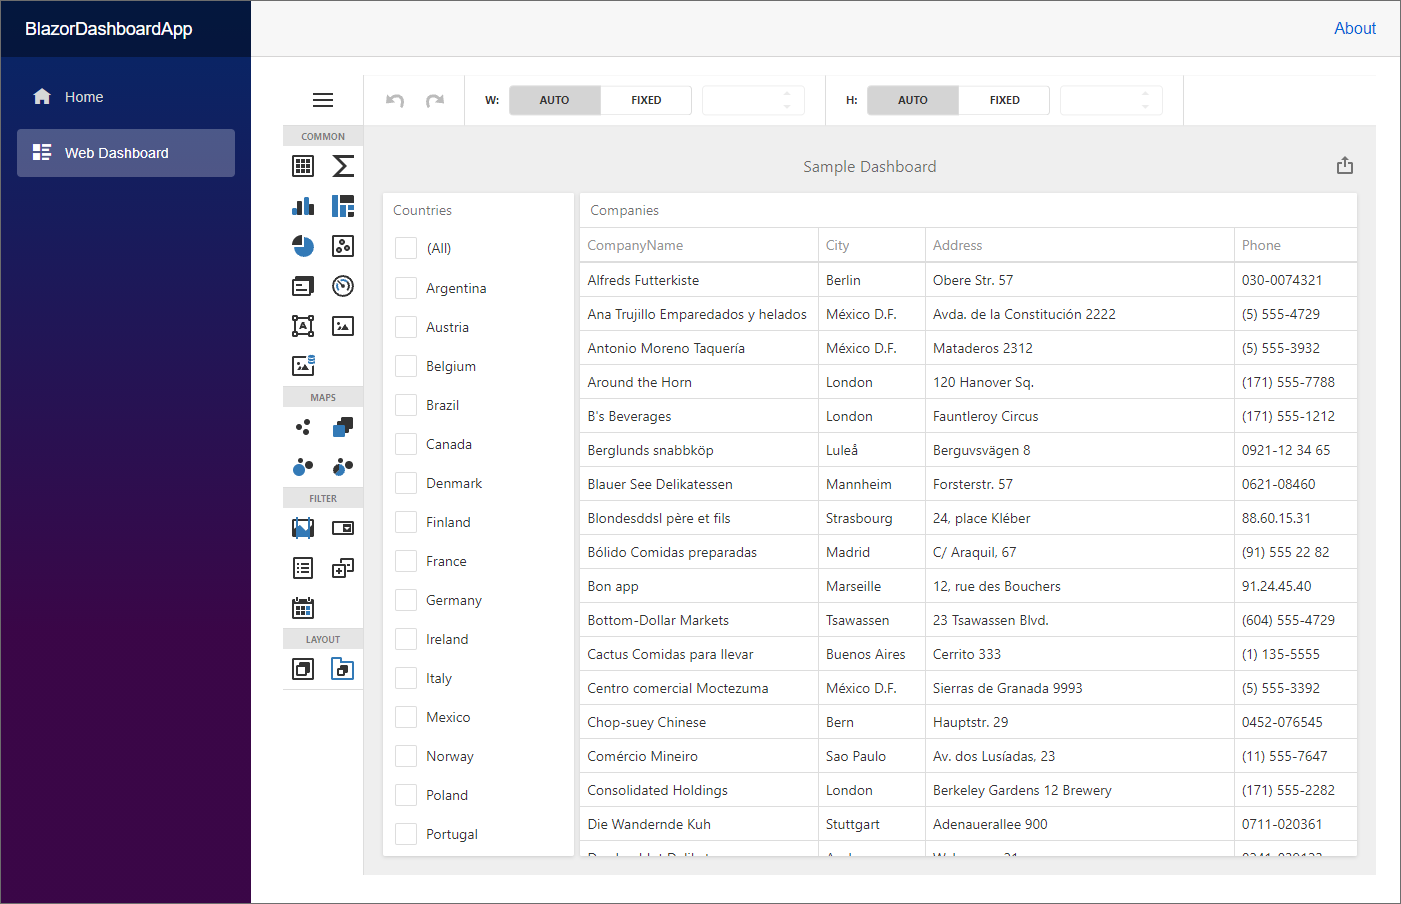The height and width of the screenshot is (904, 1401).
Task: Sort by the CompanyName column header
Action: pos(699,245)
